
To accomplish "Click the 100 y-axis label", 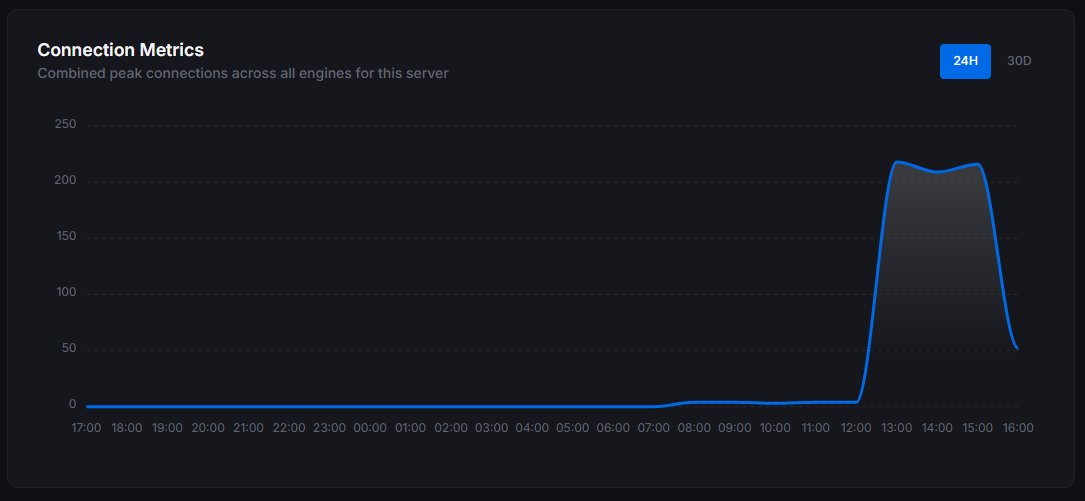I will [x=65, y=293].
